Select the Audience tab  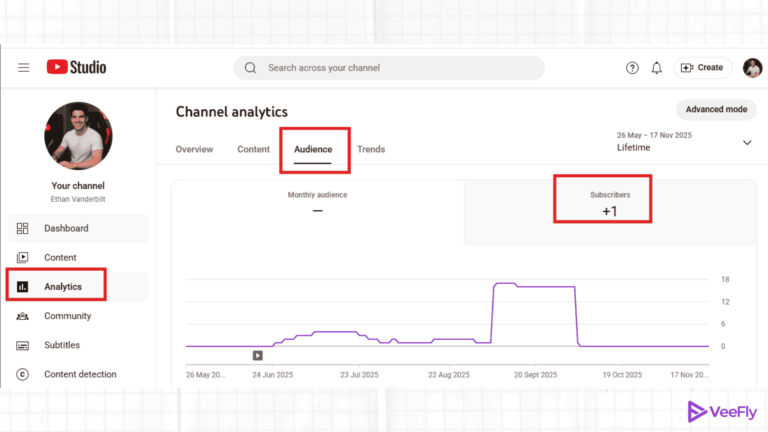tap(313, 150)
